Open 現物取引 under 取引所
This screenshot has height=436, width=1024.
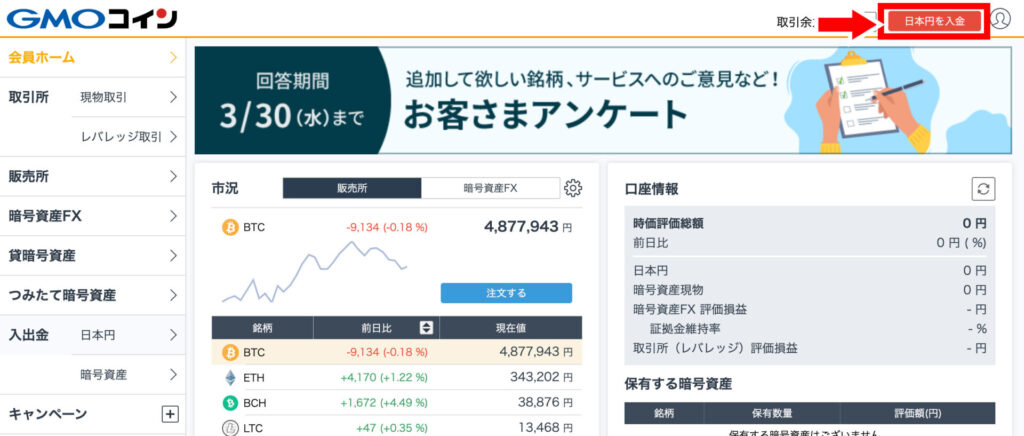pos(129,97)
